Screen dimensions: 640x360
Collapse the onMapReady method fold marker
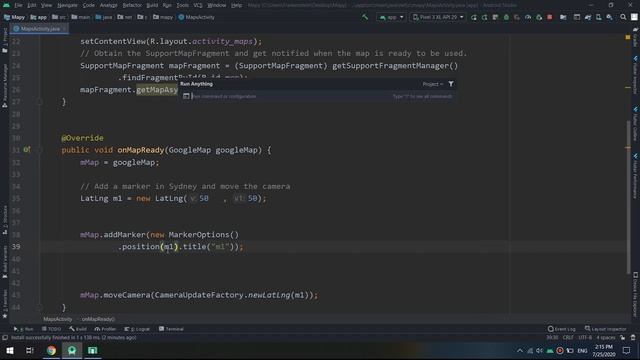(x=39, y=150)
